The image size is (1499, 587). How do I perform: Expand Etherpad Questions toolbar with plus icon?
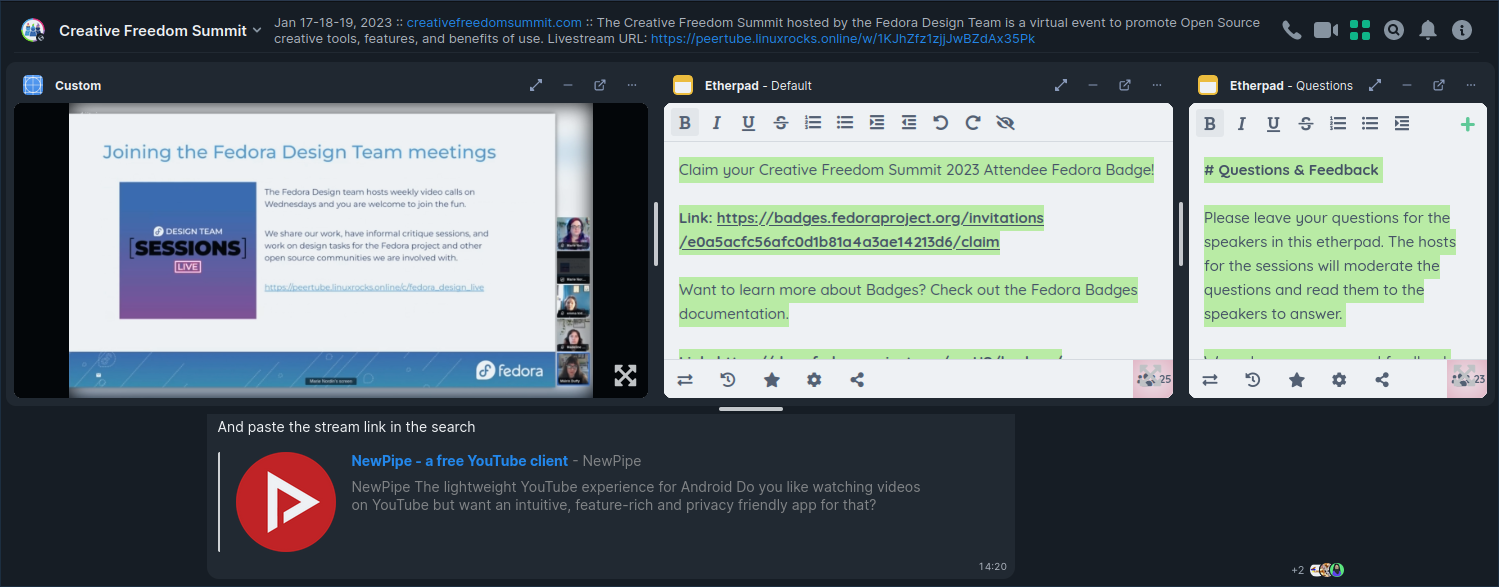[x=1467, y=124]
